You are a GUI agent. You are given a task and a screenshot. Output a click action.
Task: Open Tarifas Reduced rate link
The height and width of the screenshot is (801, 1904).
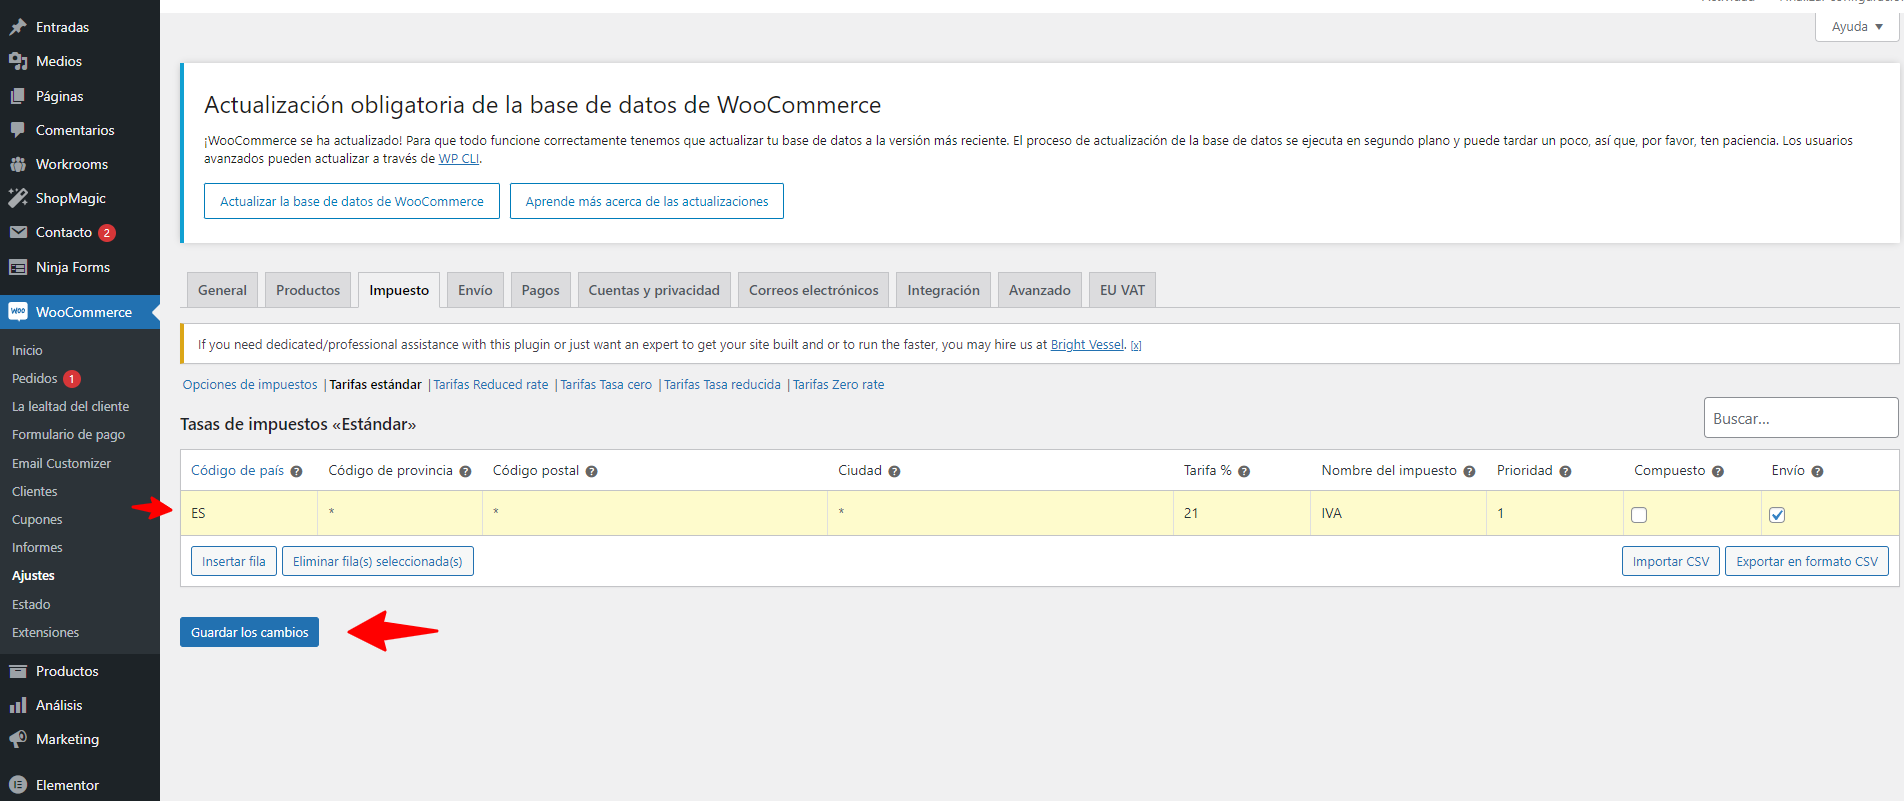491,385
